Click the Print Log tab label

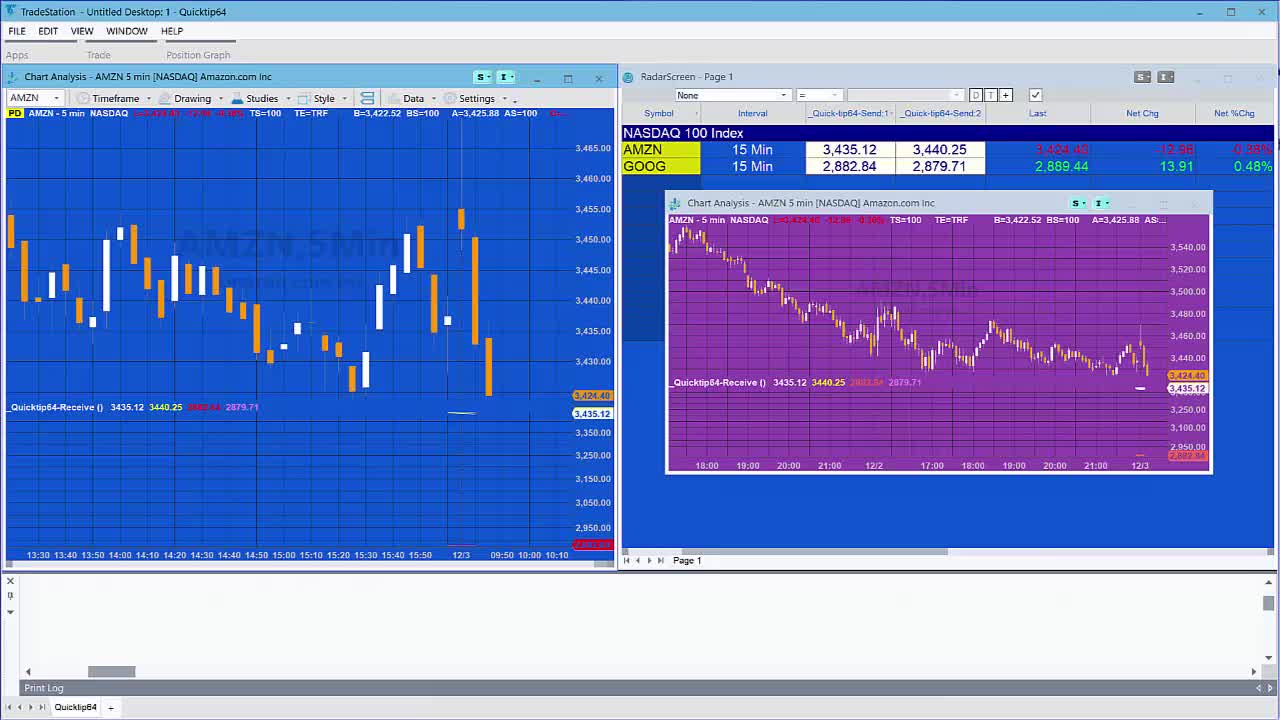point(43,688)
